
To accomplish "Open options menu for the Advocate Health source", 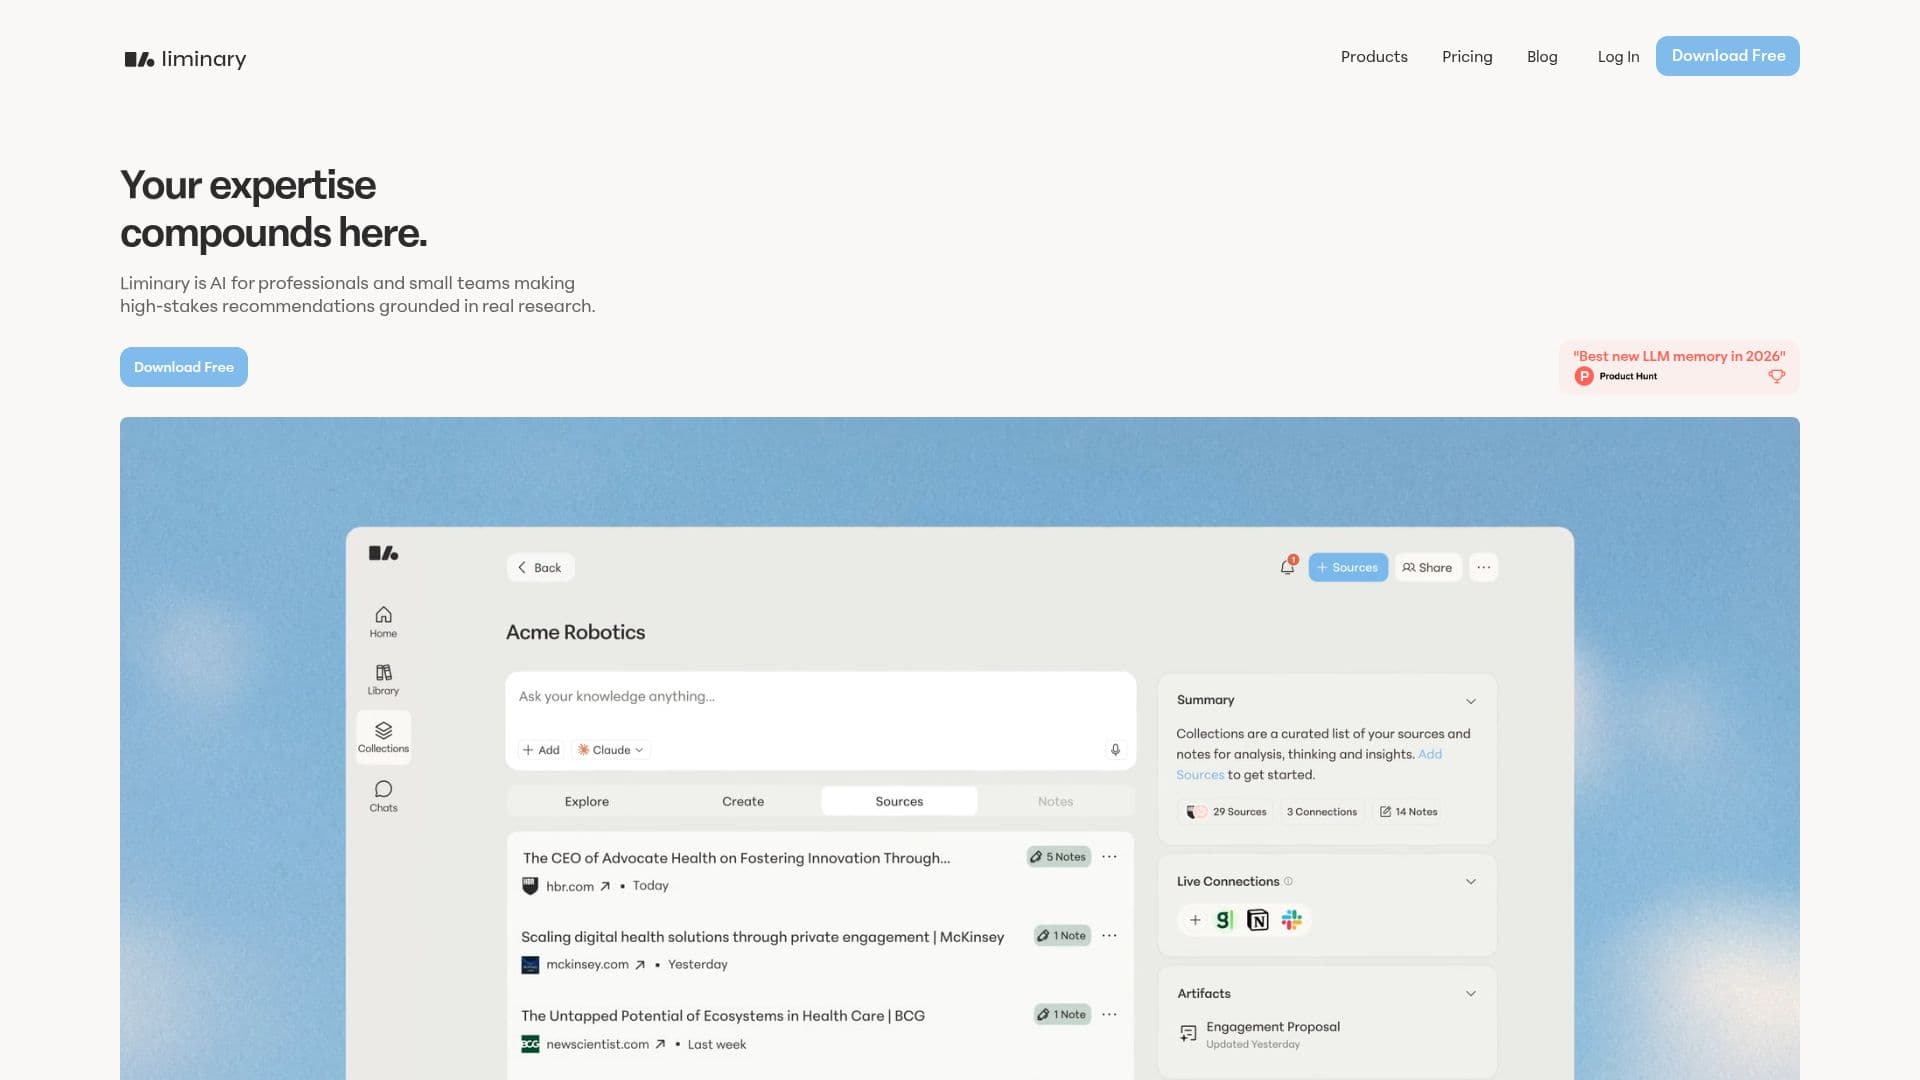I will coord(1109,857).
